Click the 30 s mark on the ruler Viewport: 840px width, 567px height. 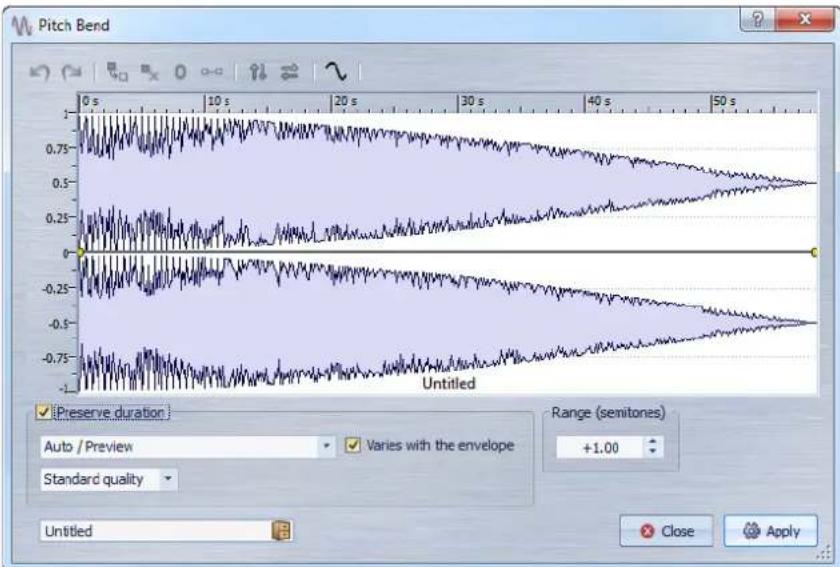point(472,101)
